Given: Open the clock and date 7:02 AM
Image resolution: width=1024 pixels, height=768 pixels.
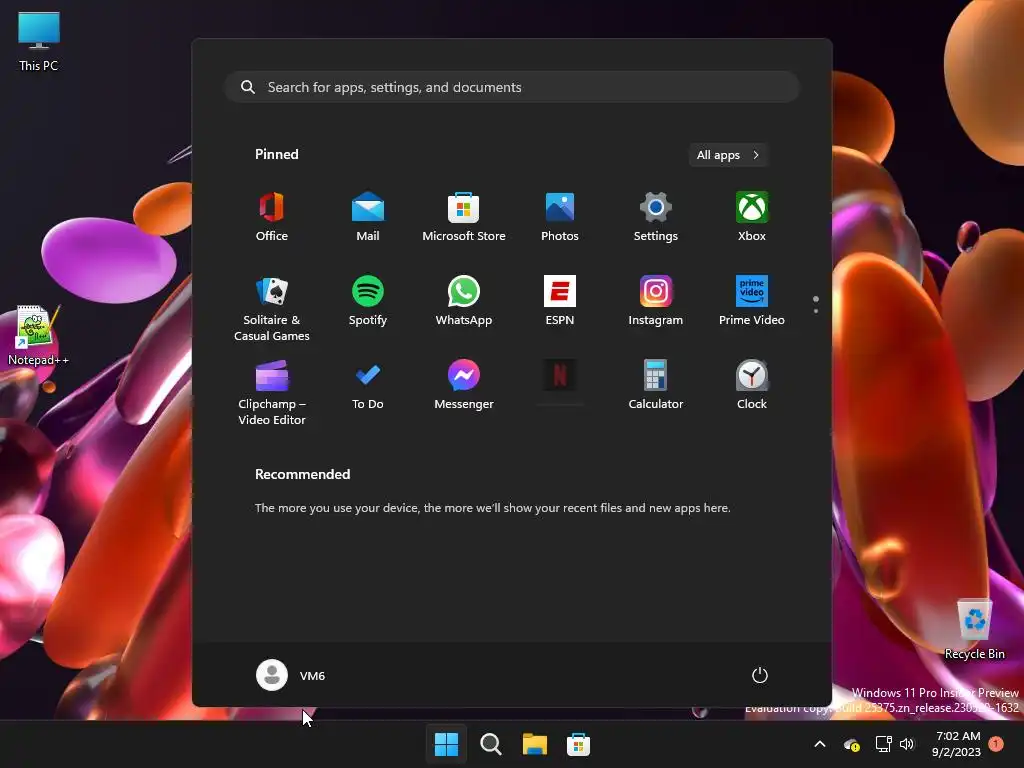Looking at the screenshot, I should (957, 744).
